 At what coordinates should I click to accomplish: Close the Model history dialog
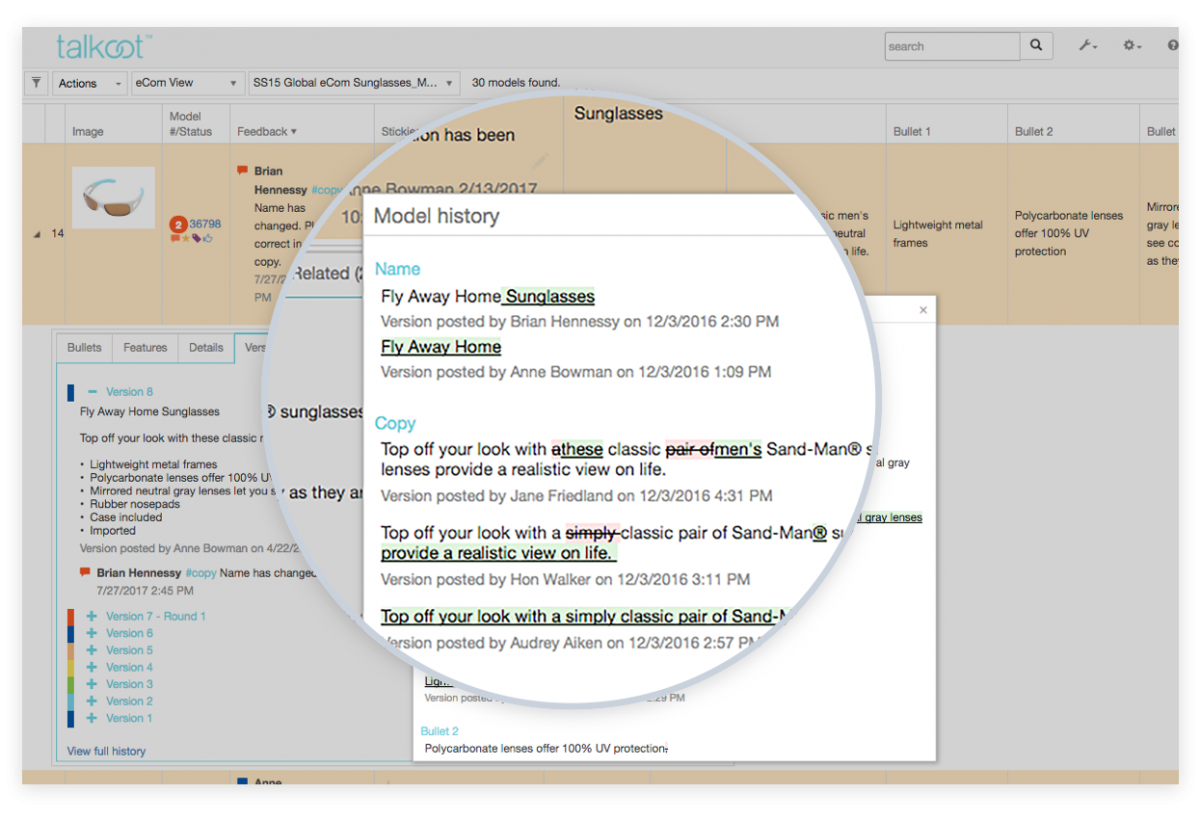[x=923, y=310]
